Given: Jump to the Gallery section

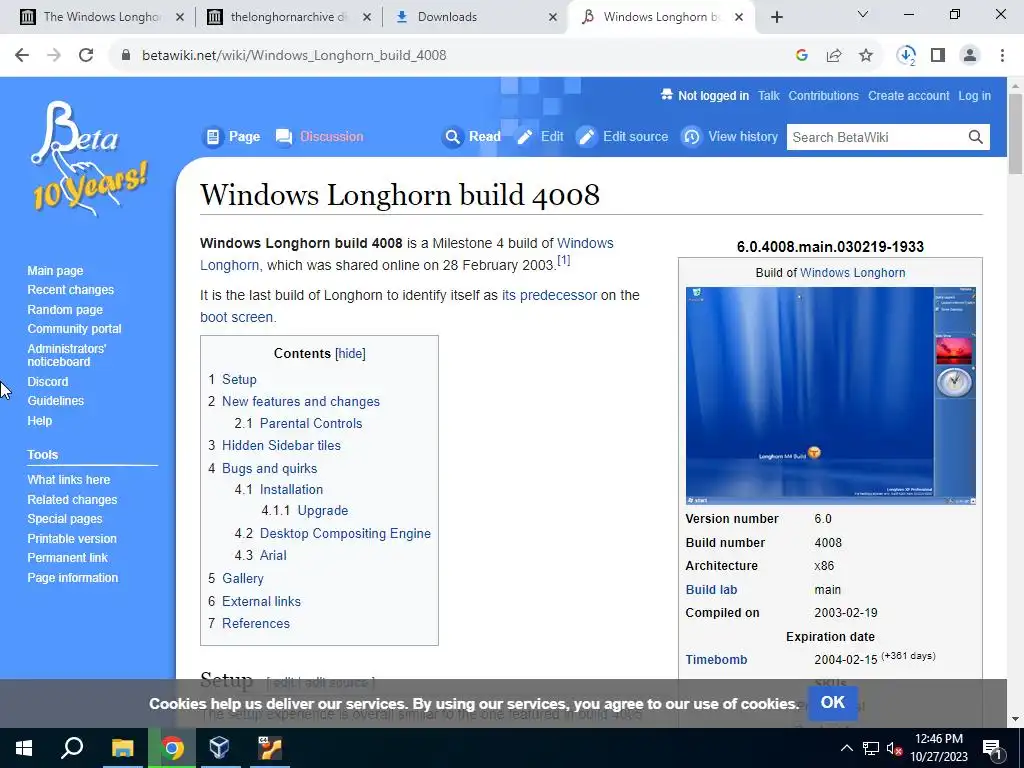Looking at the screenshot, I should (242, 579).
